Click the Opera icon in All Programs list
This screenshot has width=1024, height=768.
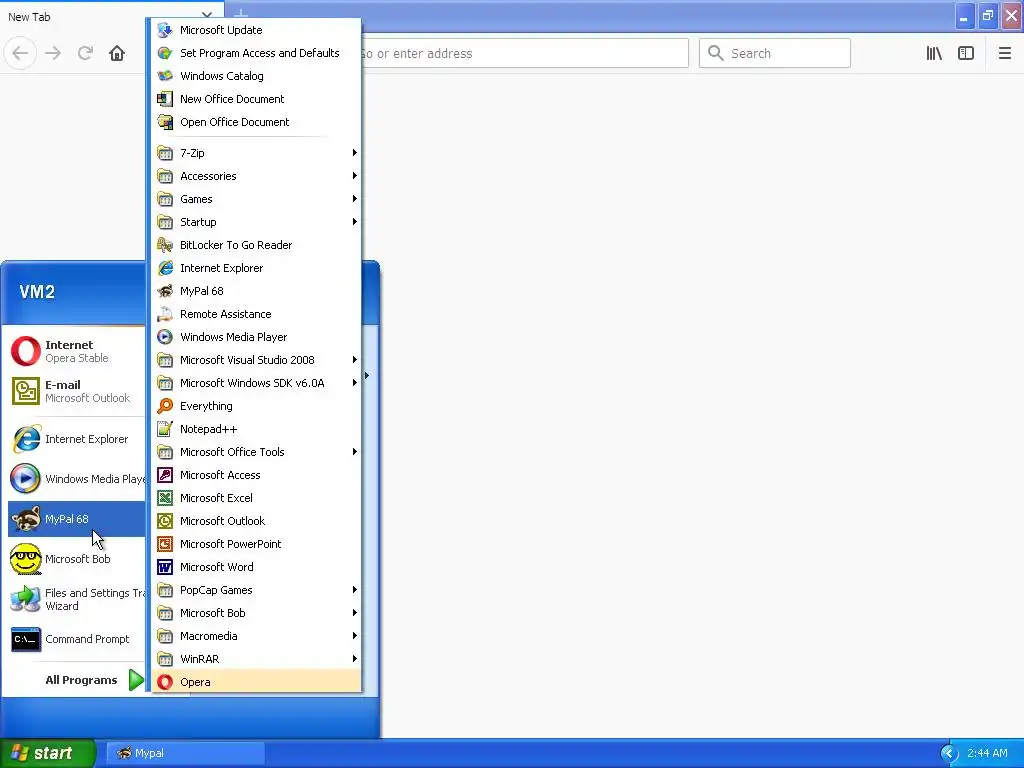click(165, 682)
